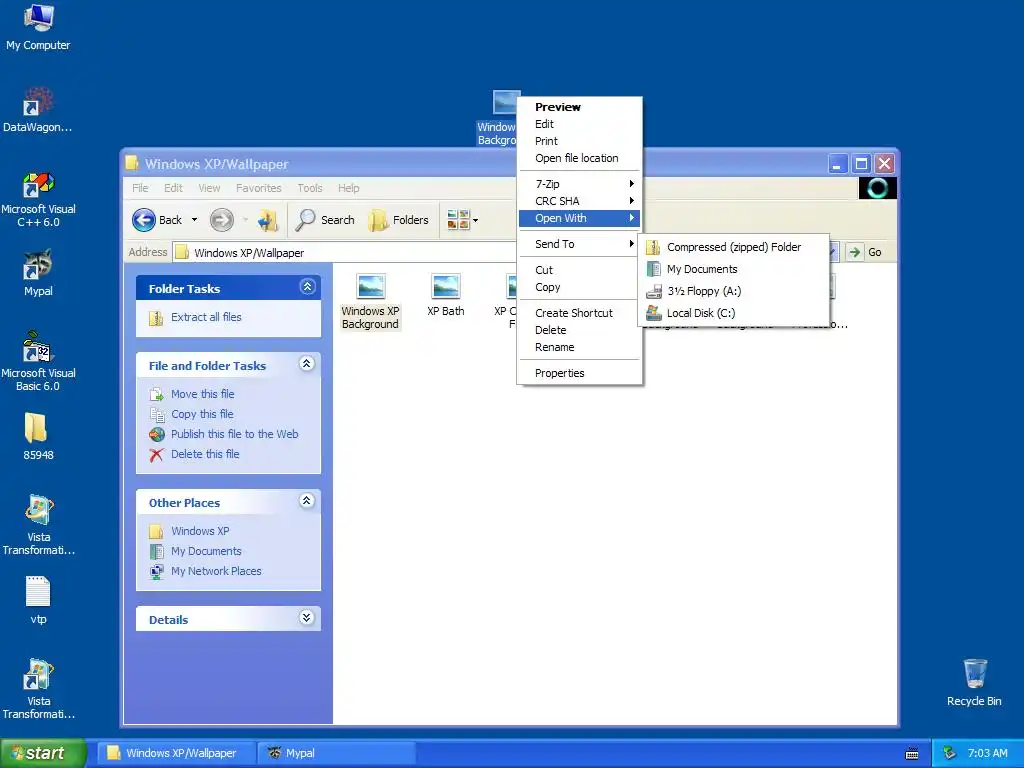Viewport: 1024px width, 768px height.
Task: Launch the DataWagon desktop shortcut
Action: [x=38, y=110]
